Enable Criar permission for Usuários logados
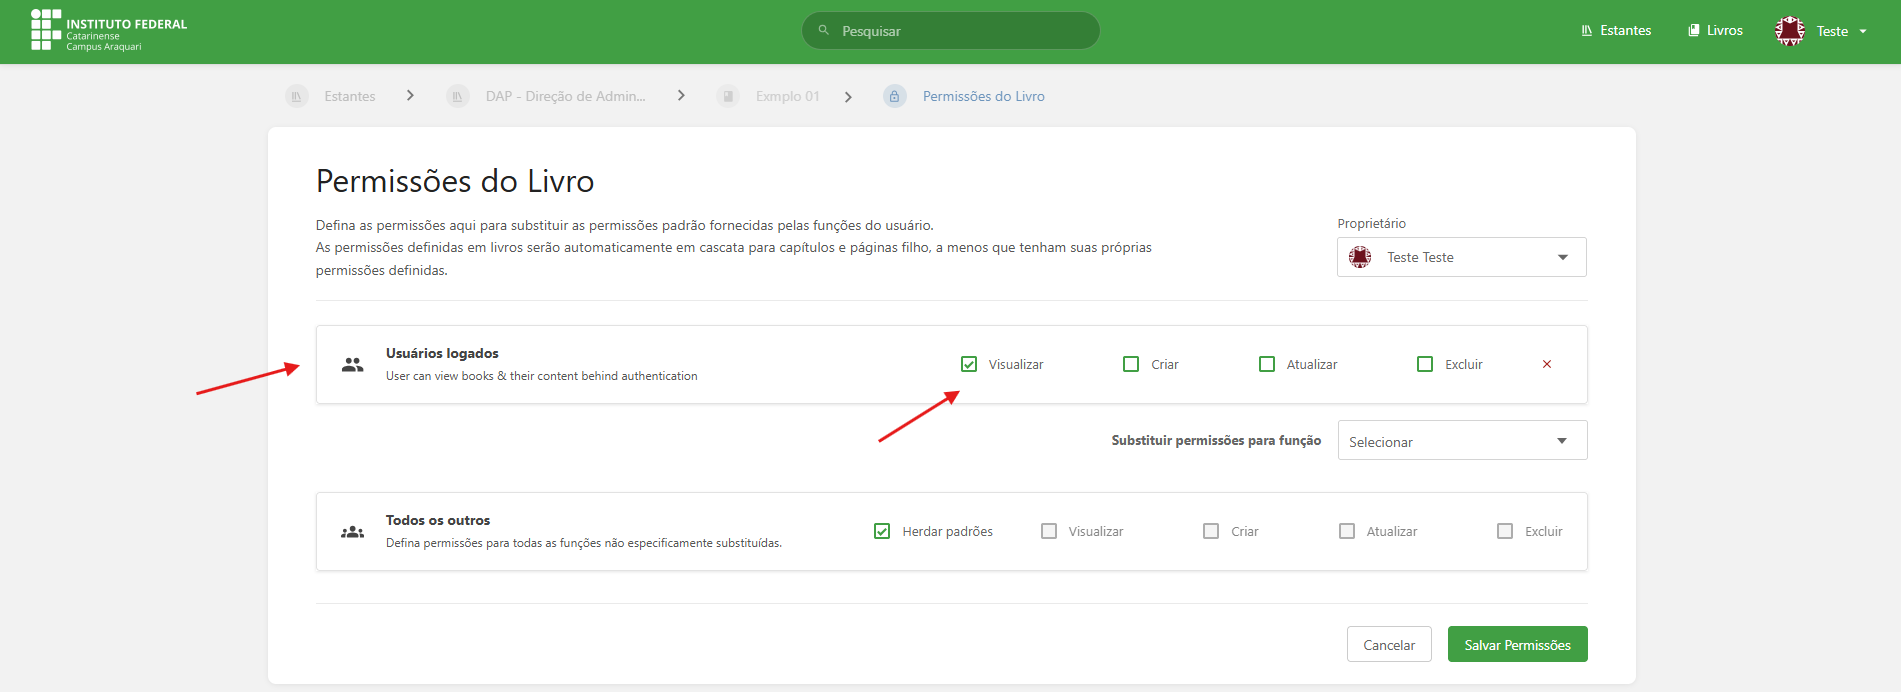 pos(1131,364)
